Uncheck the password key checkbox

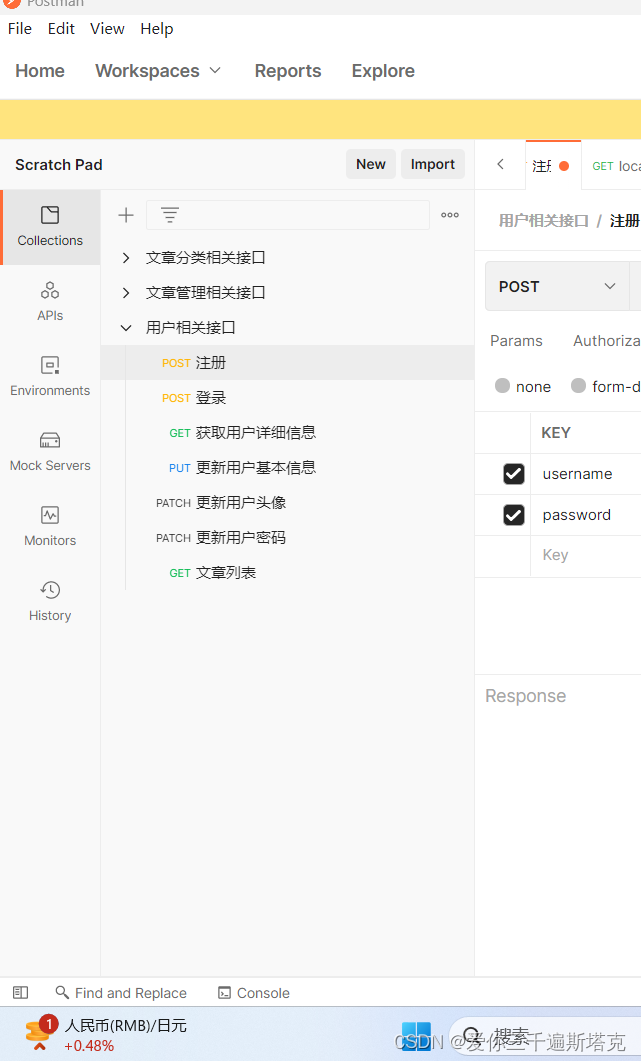(514, 515)
